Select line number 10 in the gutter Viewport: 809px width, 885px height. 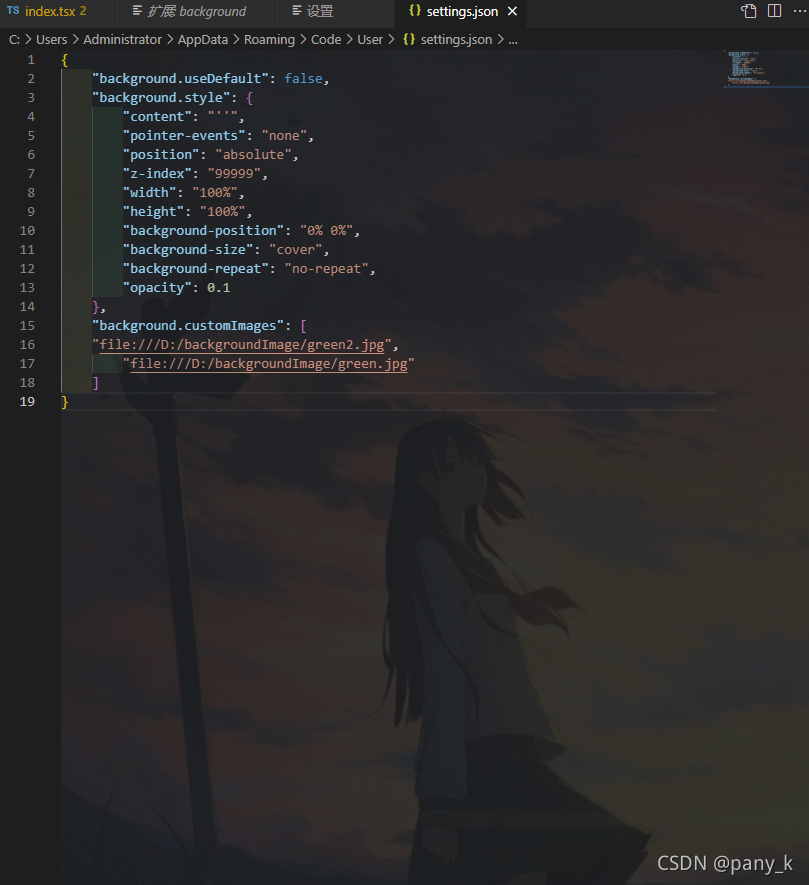pos(27,230)
